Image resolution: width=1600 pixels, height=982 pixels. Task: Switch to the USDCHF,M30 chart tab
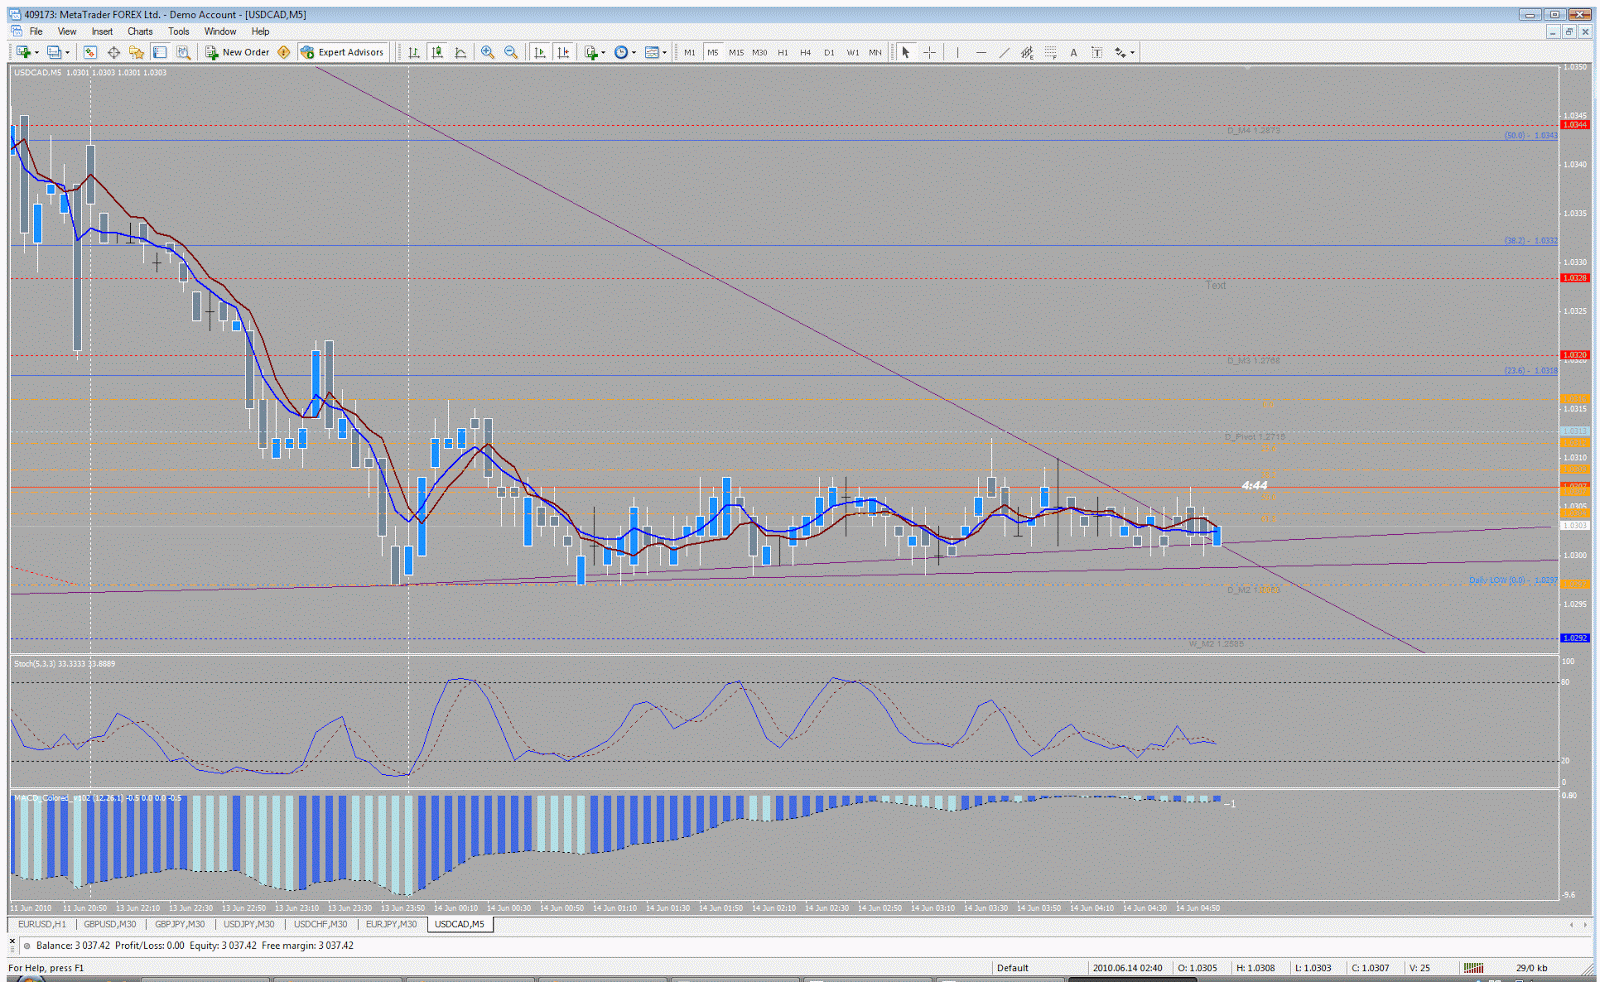320,924
